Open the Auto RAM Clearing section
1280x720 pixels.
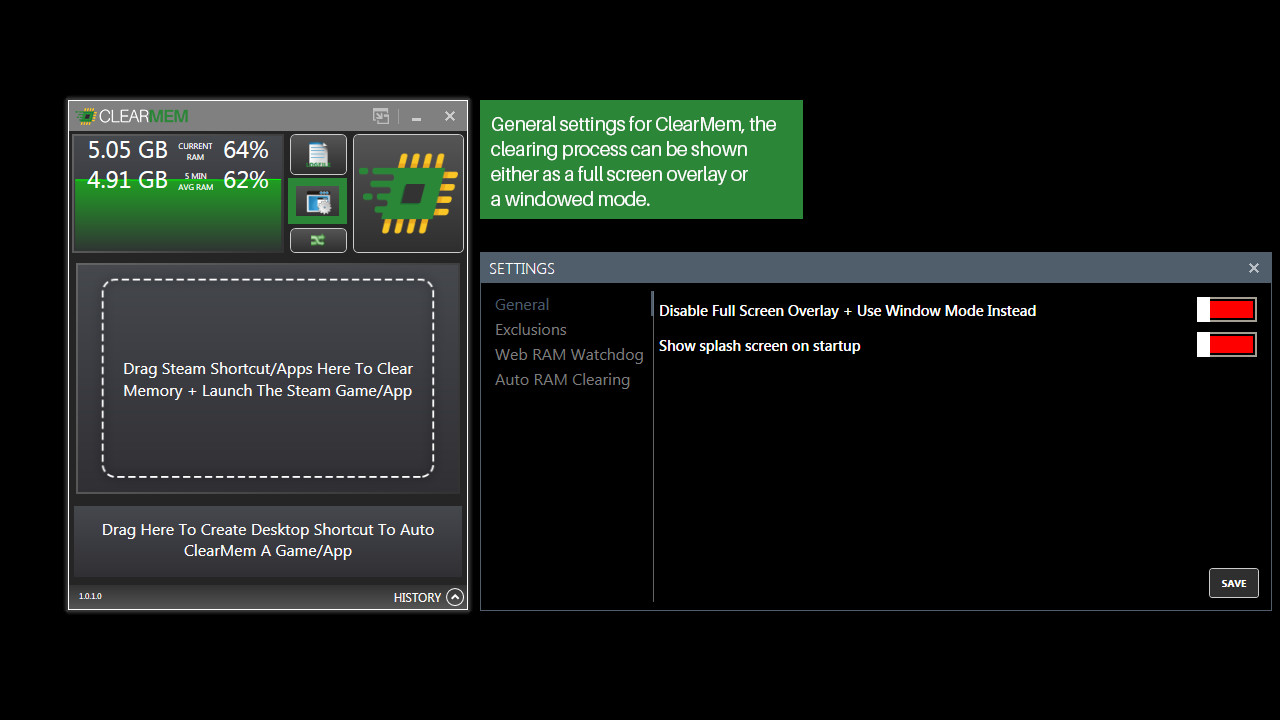[562, 379]
